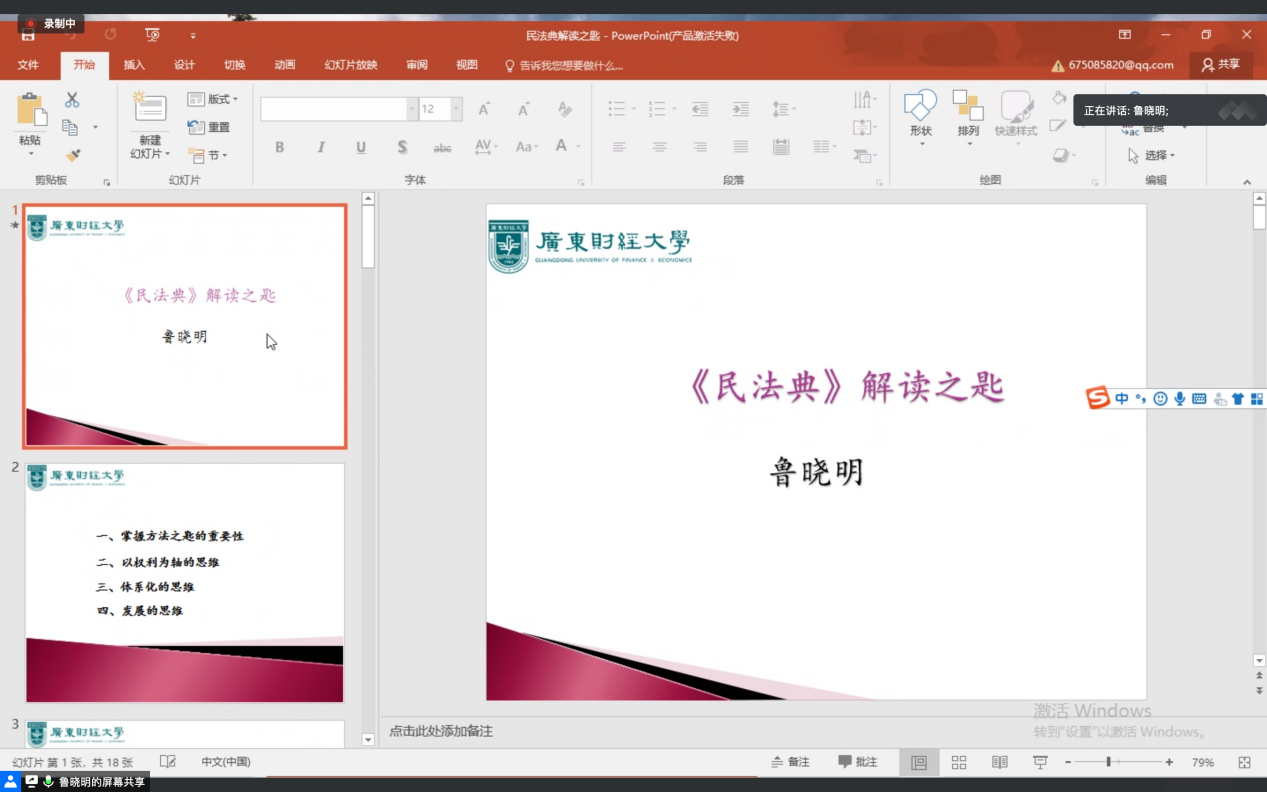Click the Paste clipboard icon
Viewport: 1267px width, 792px height.
click(x=31, y=110)
